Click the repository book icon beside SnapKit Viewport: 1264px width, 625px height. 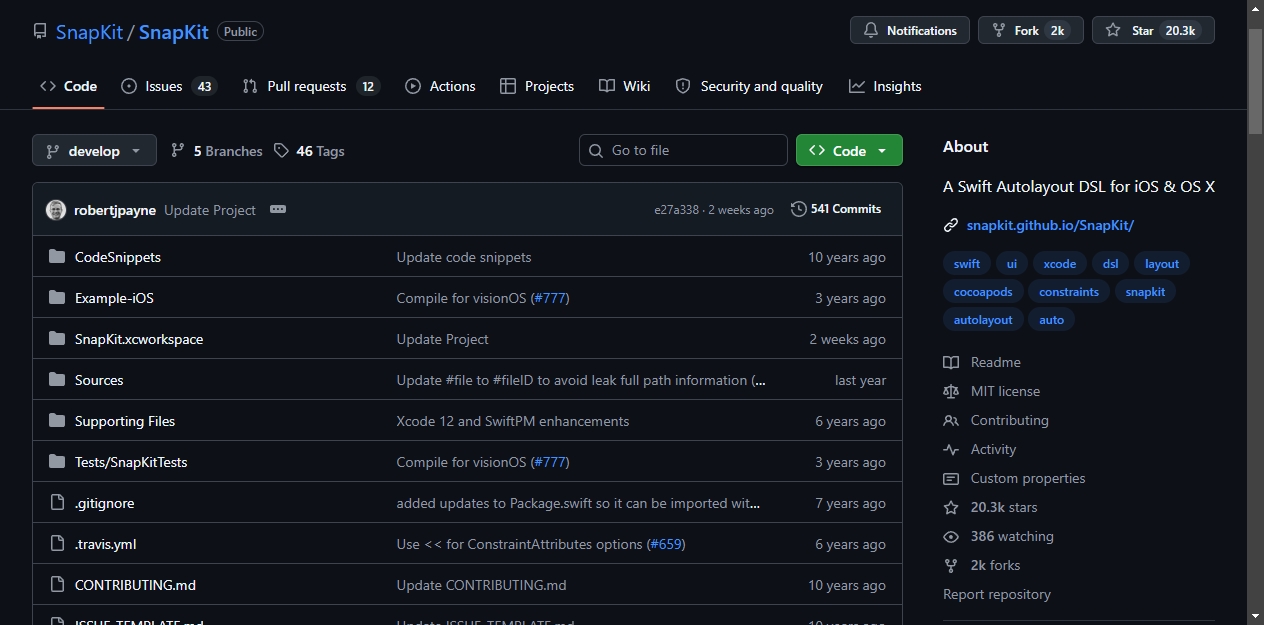(x=40, y=31)
